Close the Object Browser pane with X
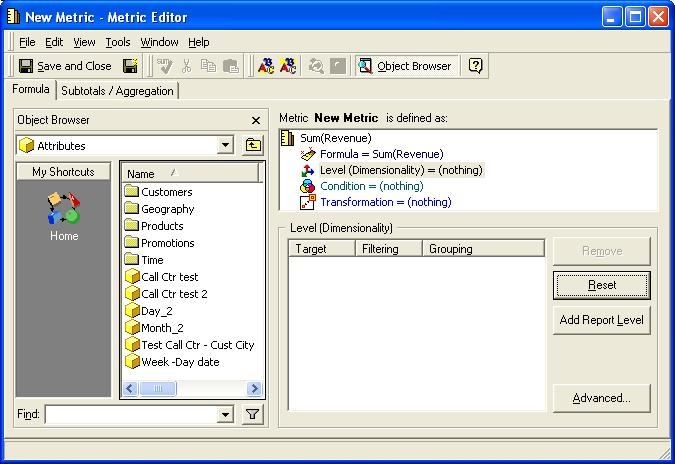Screen dimensions: 675x464 click(255, 120)
